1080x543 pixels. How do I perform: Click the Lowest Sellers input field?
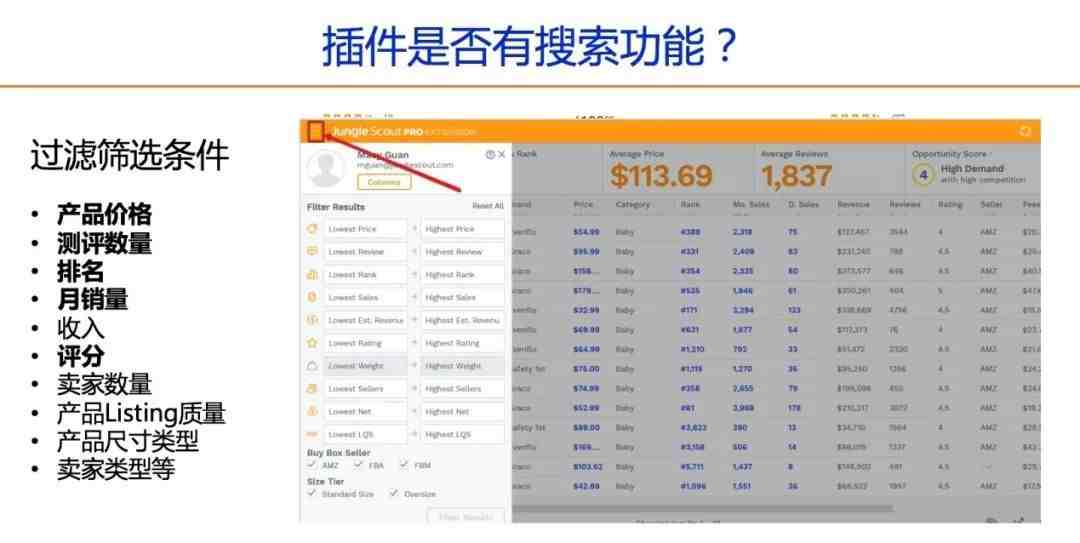(x=365, y=389)
